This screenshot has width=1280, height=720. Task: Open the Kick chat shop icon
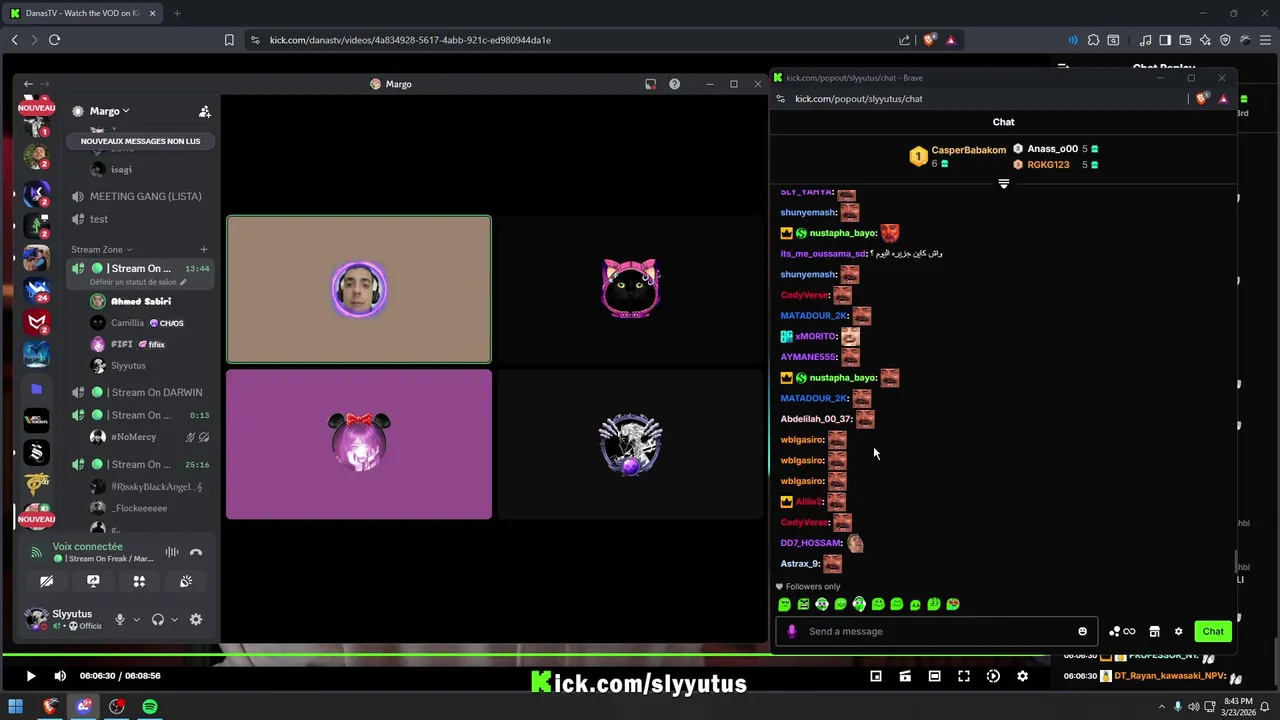(x=1154, y=631)
